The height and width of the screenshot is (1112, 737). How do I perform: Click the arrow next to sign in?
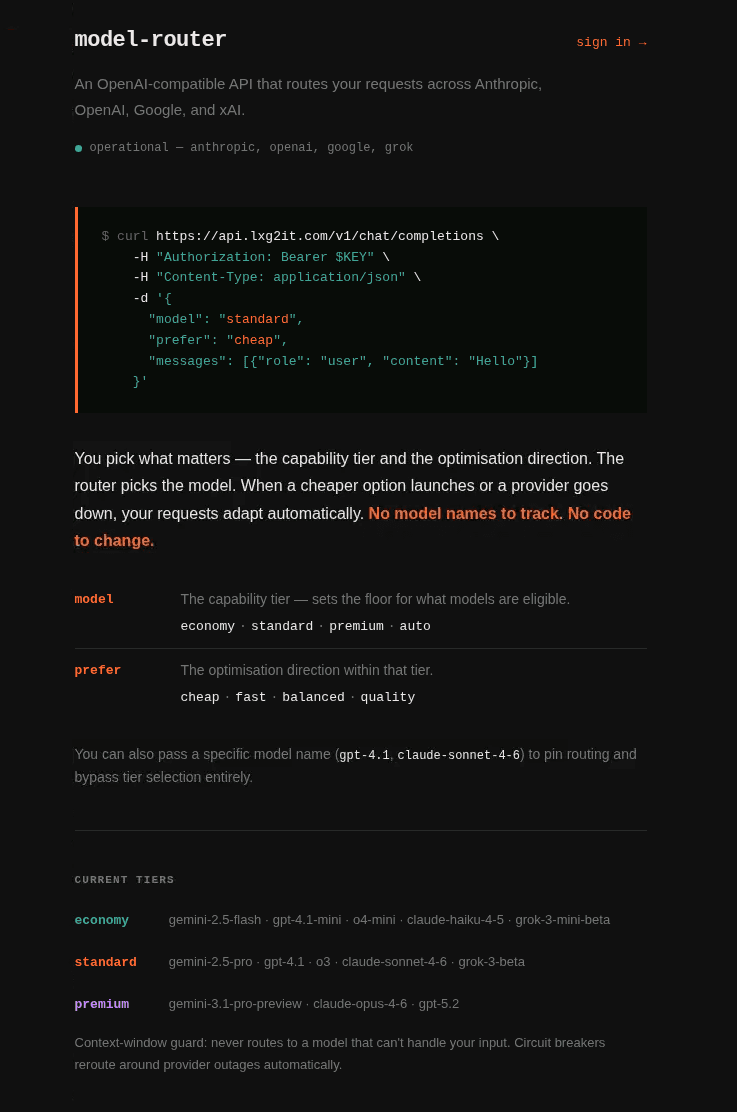coord(642,42)
